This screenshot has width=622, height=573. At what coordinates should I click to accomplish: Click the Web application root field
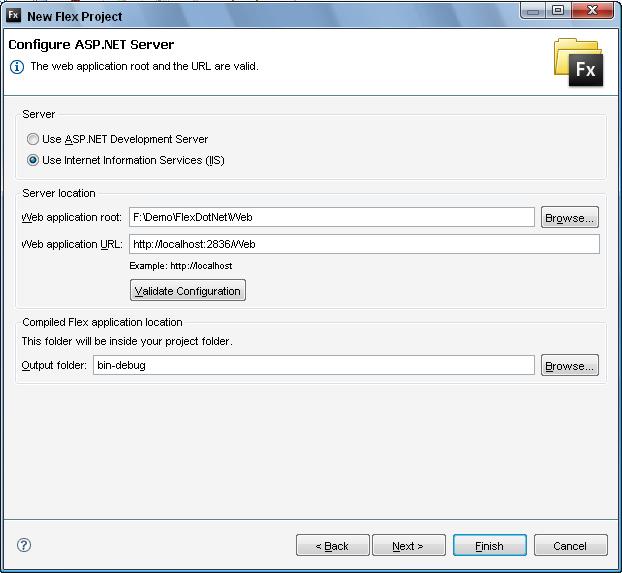click(x=331, y=217)
